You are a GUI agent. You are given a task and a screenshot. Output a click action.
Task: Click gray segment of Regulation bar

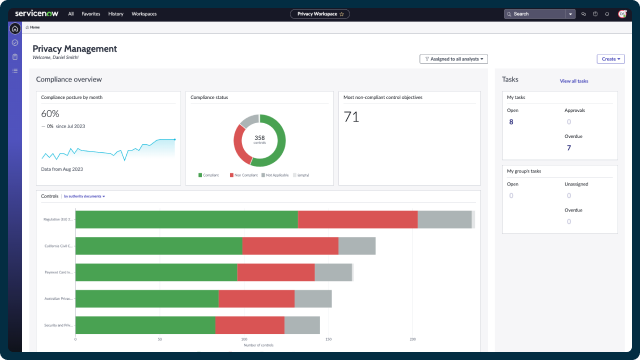(445, 220)
